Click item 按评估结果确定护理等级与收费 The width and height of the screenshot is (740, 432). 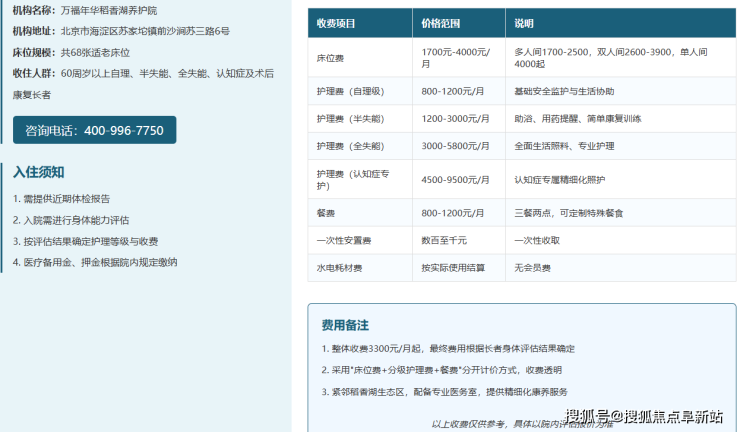pyautogui.click(x=85, y=241)
